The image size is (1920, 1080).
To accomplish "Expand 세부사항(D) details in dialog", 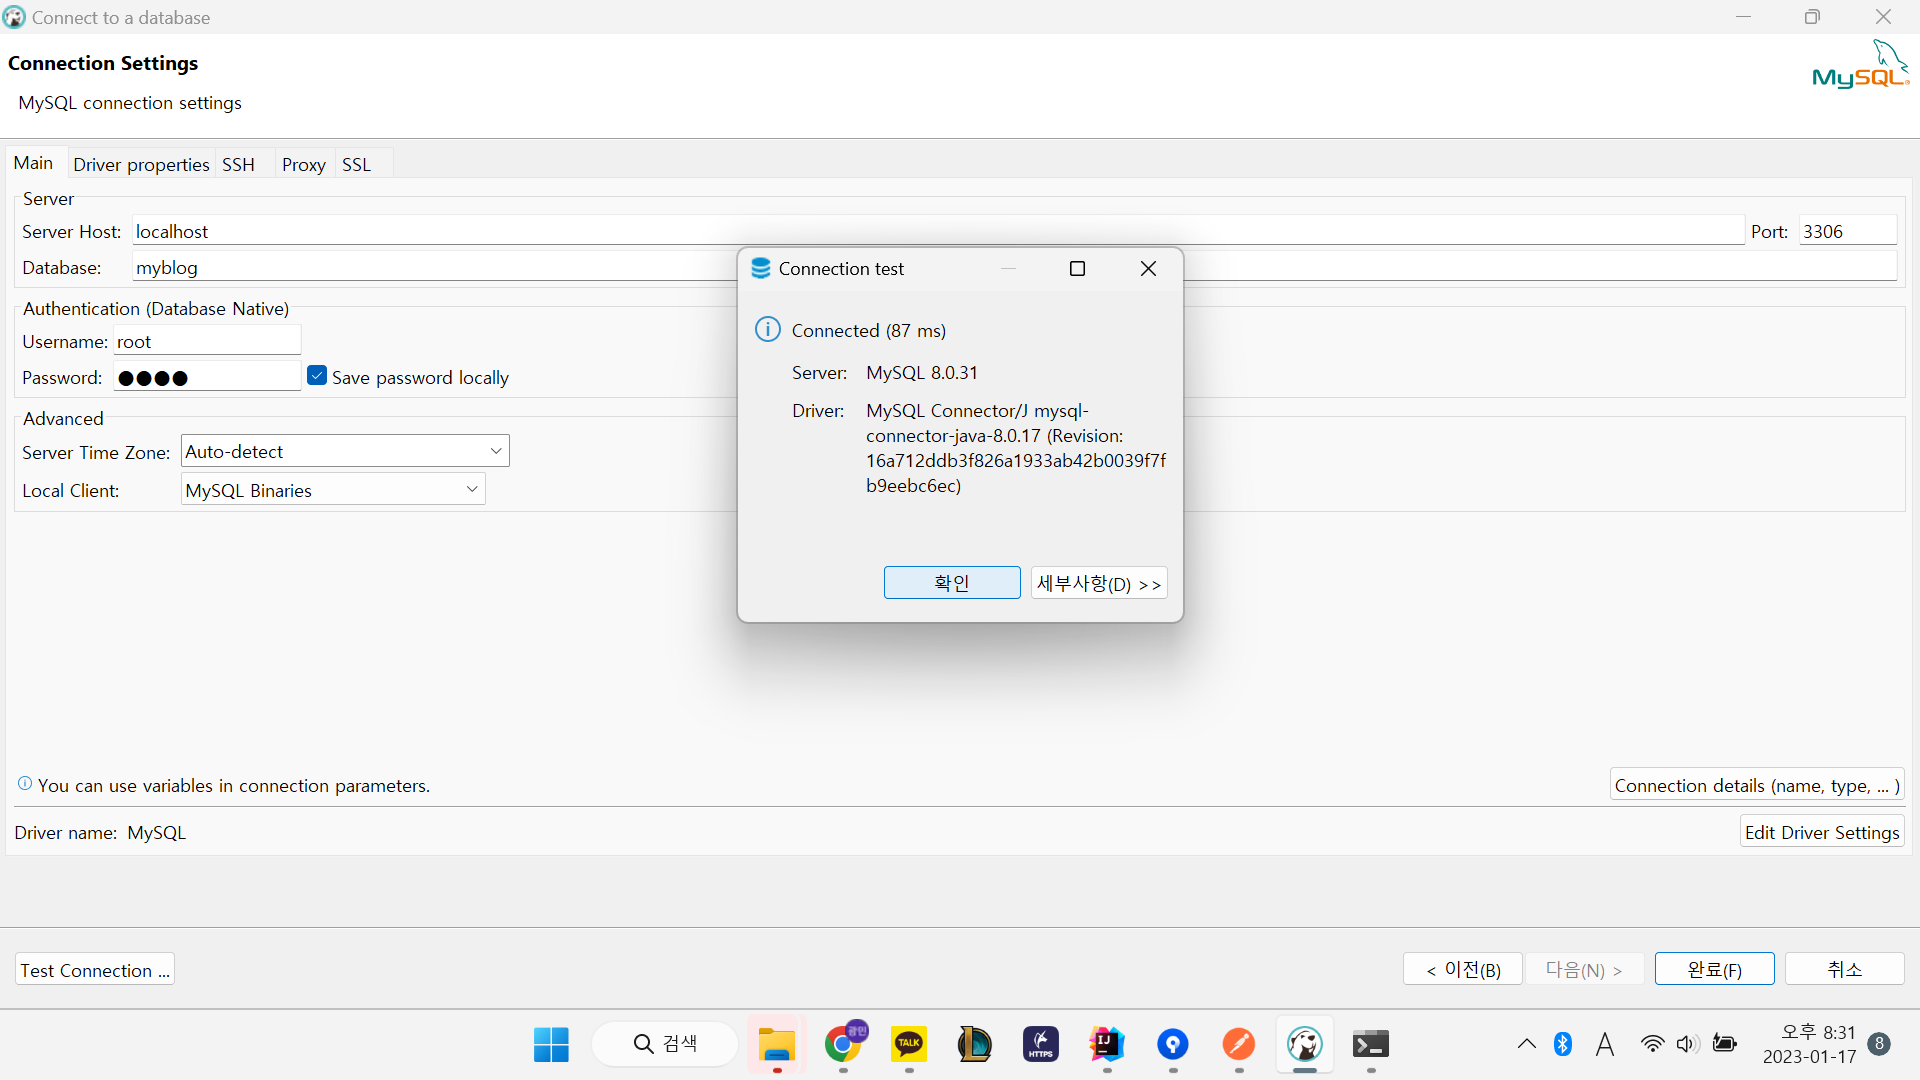I will pos(1098,583).
